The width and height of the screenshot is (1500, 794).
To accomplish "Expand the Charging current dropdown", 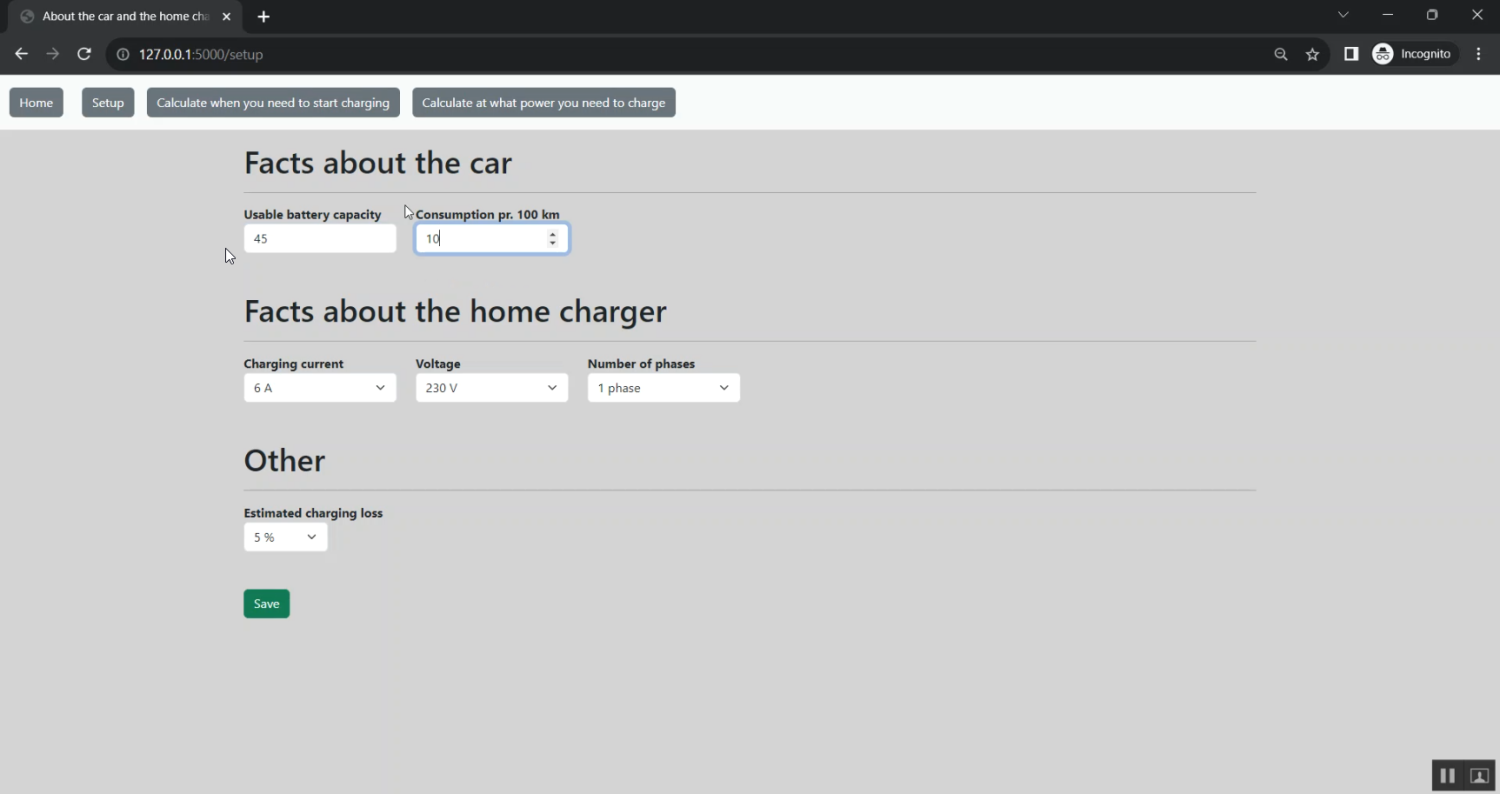I will pyautogui.click(x=319, y=388).
